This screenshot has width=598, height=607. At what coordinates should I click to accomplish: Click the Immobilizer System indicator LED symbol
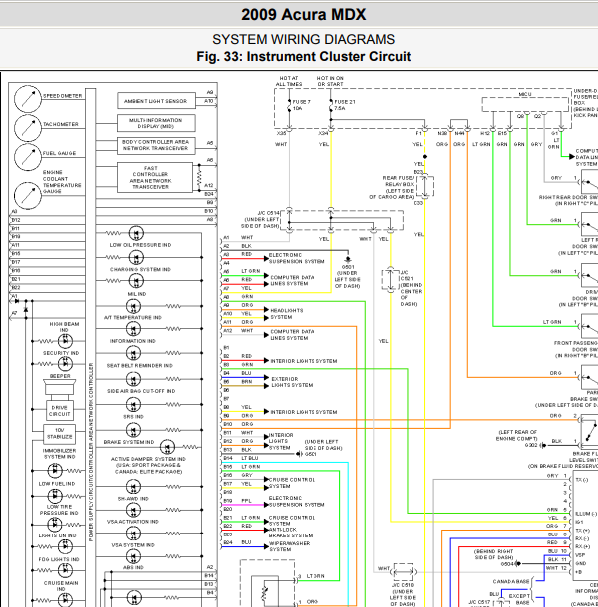(x=55, y=471)
